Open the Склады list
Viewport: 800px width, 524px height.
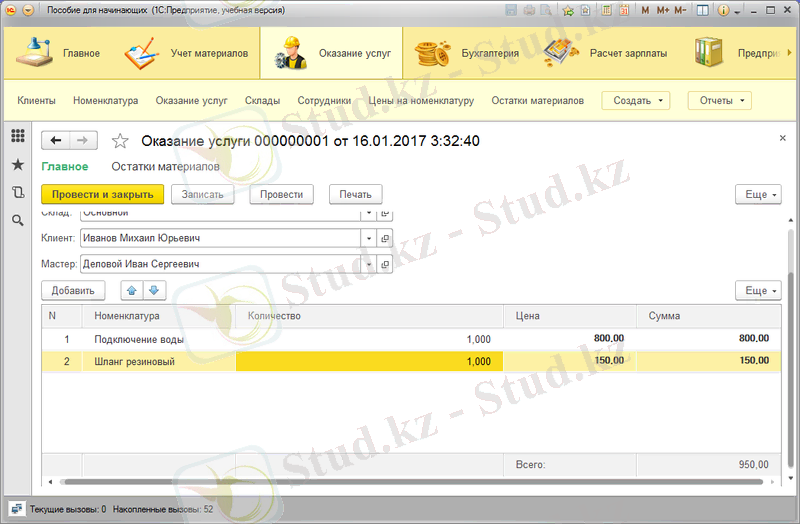click(x=262, y=101)
